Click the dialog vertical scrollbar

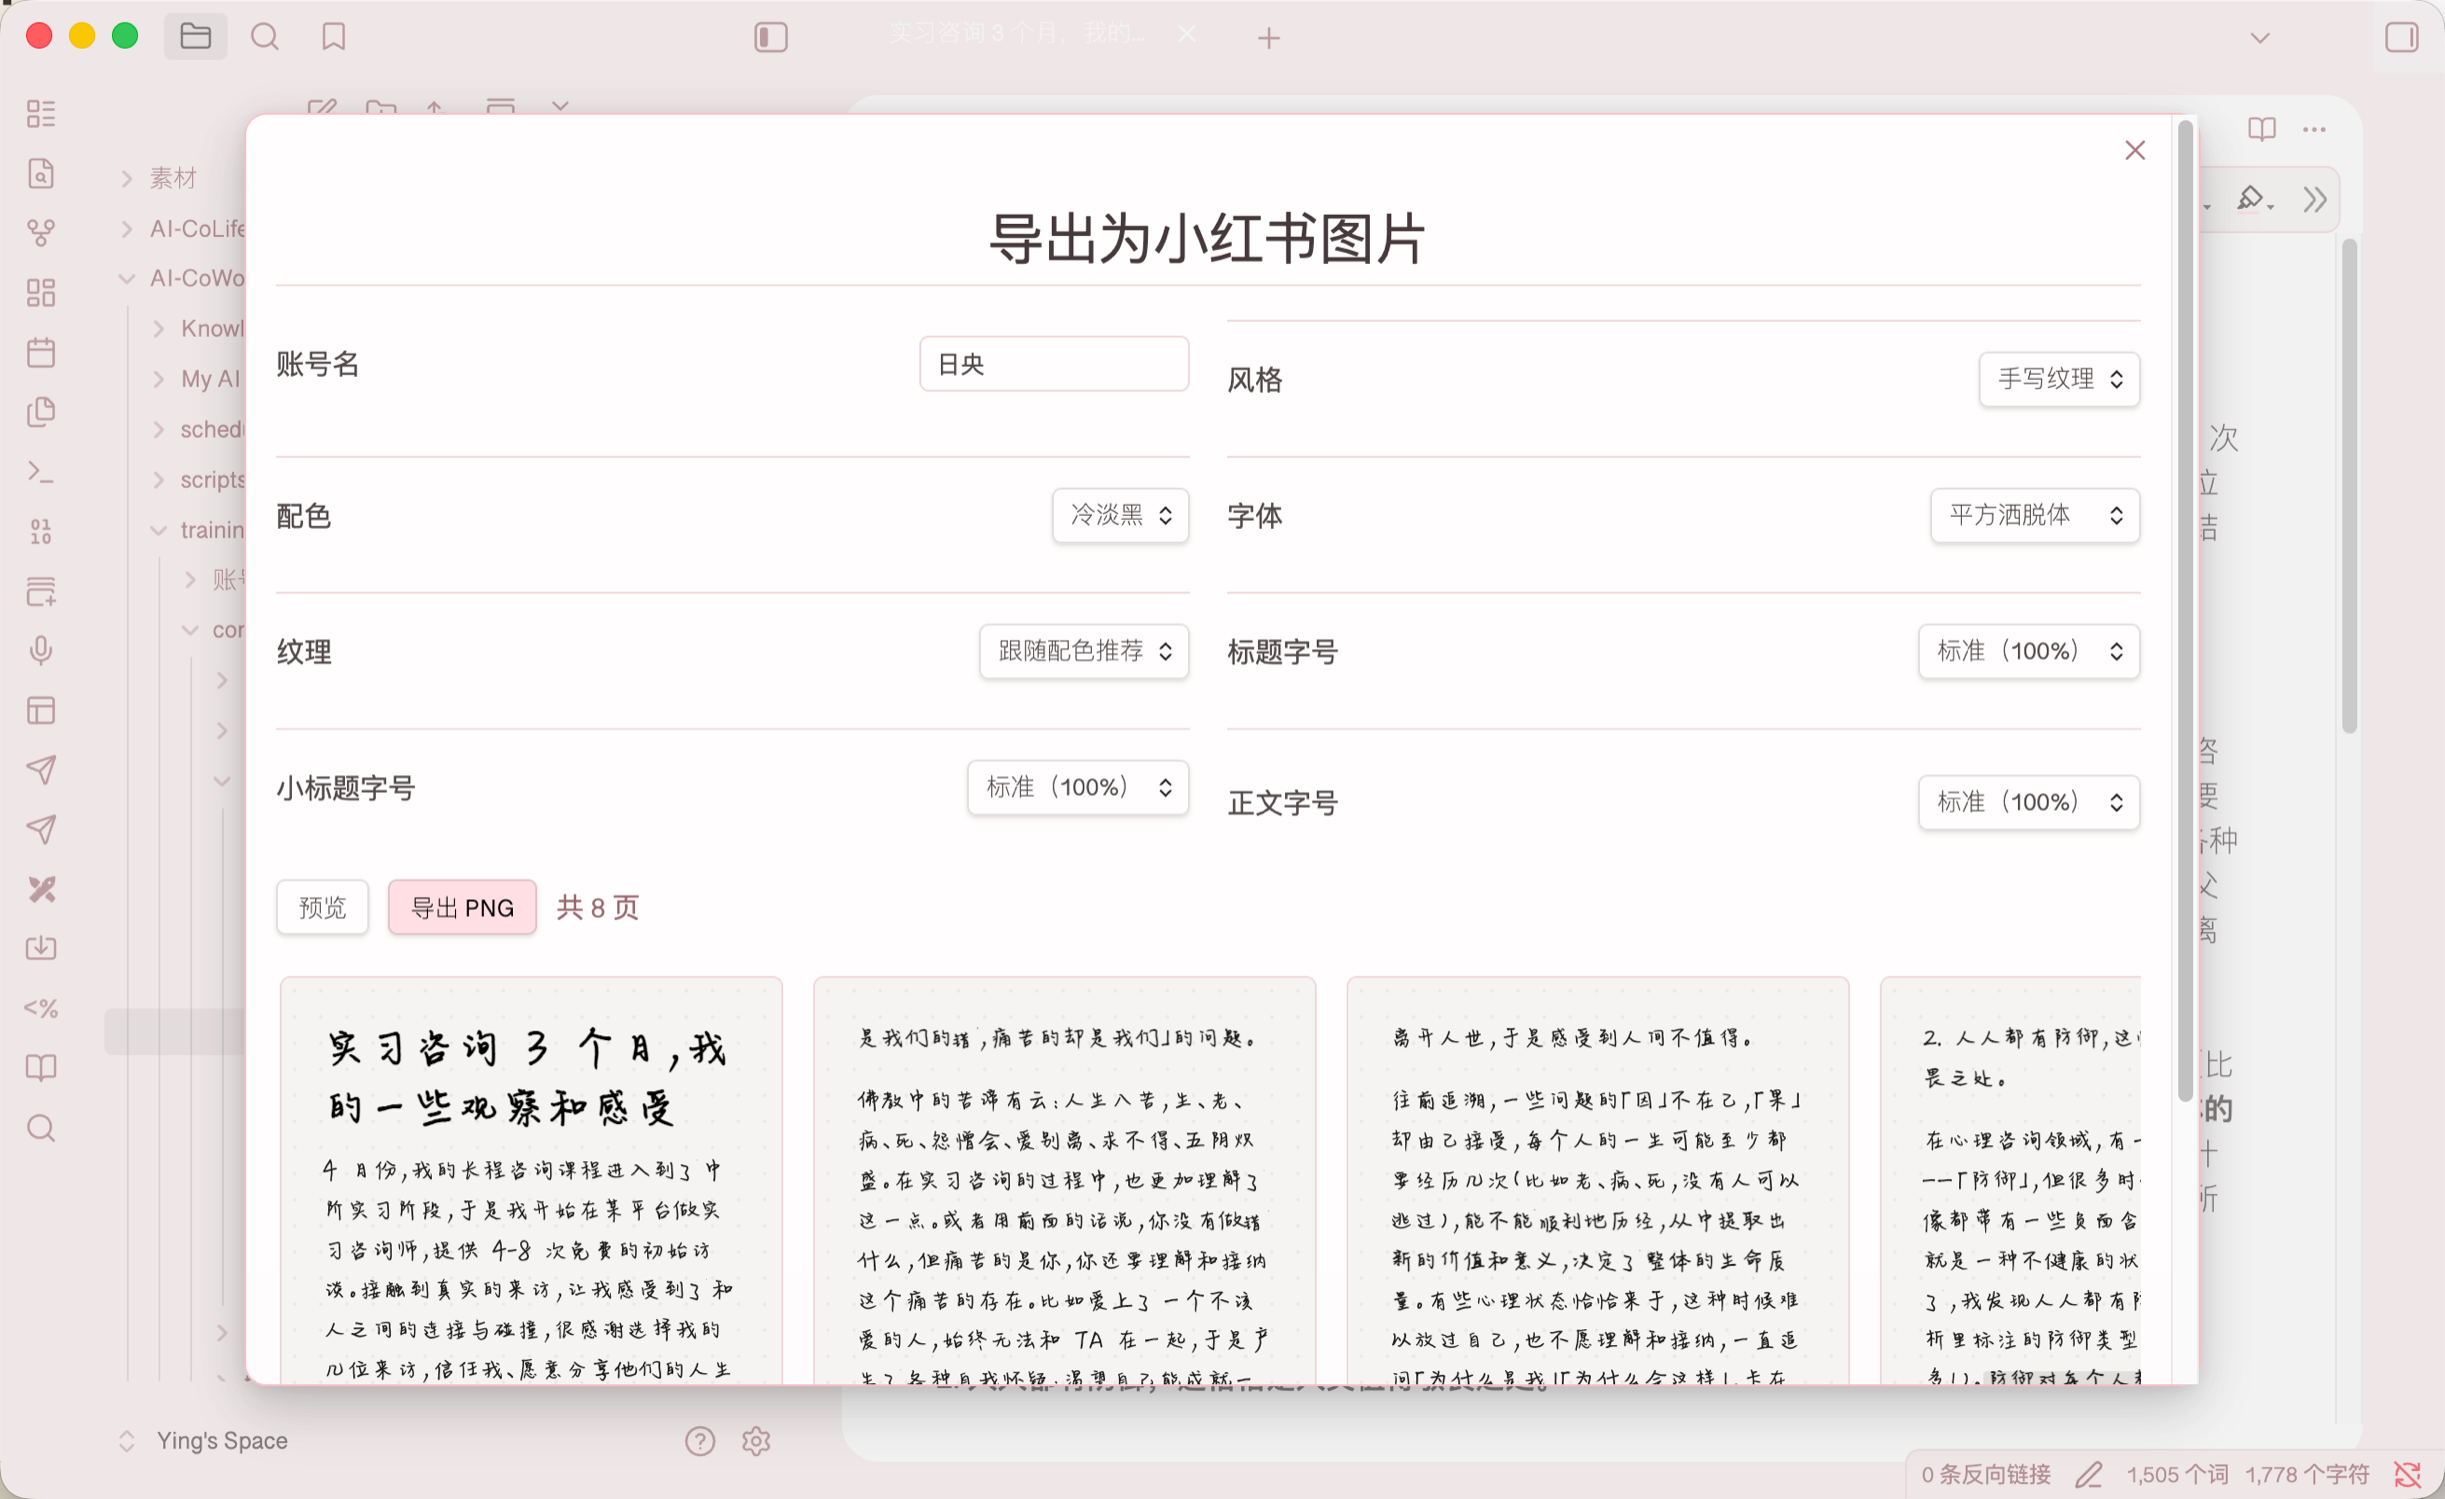(2185, 610)
